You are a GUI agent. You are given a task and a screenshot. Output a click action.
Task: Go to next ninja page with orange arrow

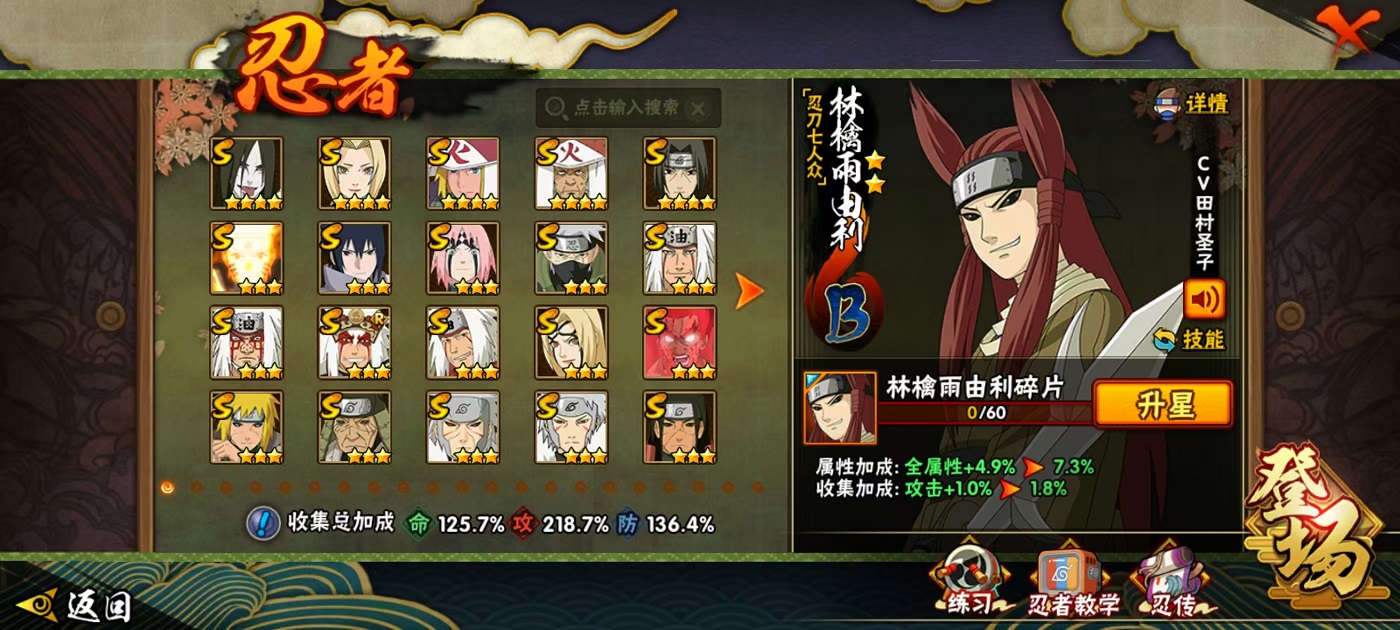749,291
